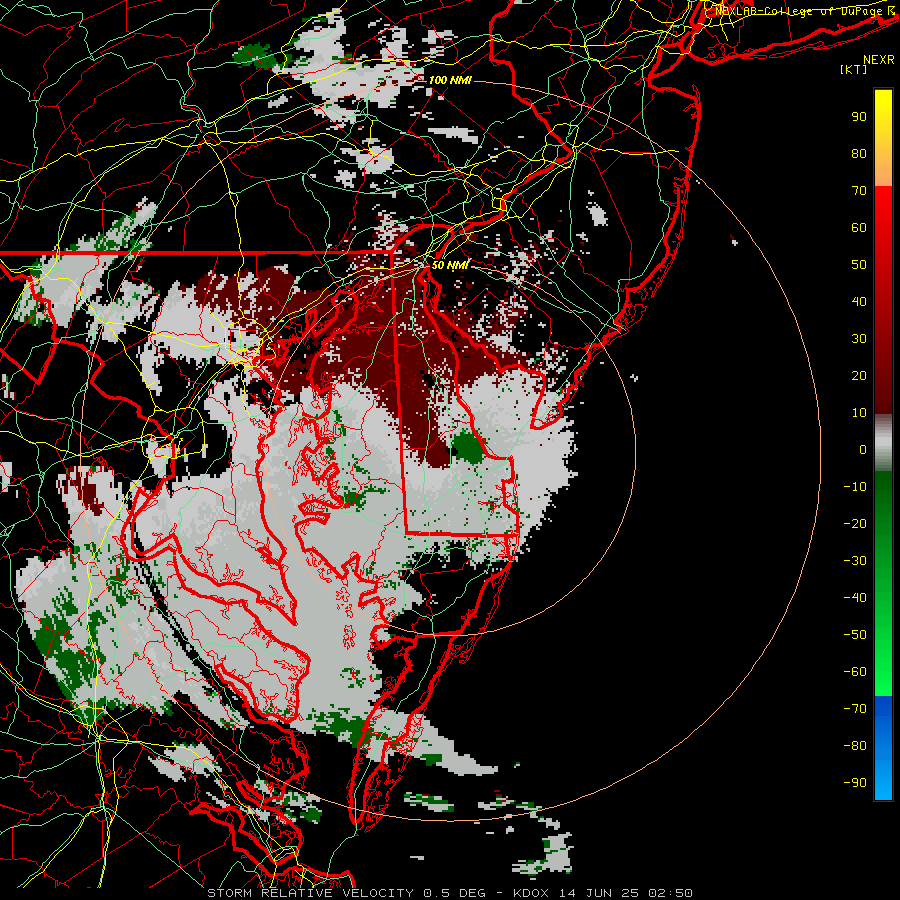Click the '02:50' timestamp in the caption
900x900 pixels.
click(x=670, y=893)
